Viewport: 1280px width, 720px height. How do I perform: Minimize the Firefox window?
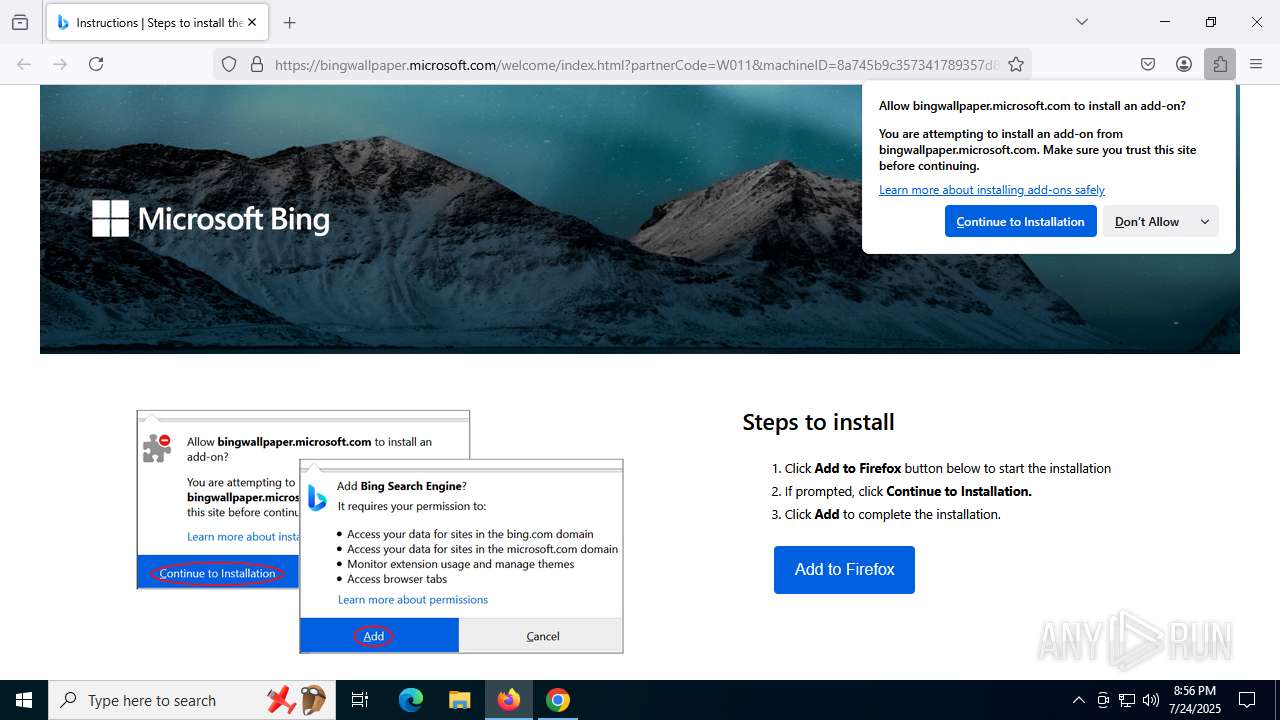point(1165,22)
